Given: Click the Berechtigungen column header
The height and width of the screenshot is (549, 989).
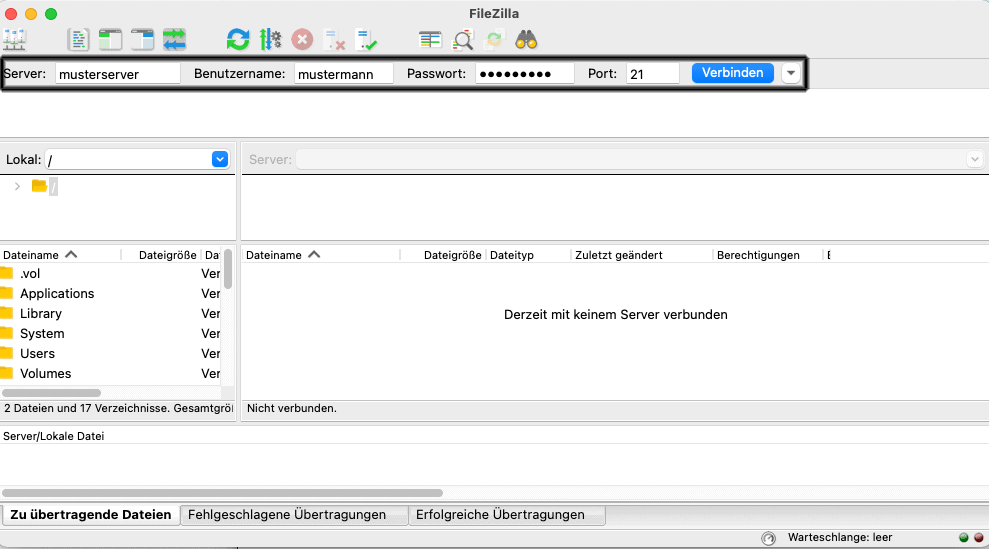Looking at the screenshot, I should (768, 255).
